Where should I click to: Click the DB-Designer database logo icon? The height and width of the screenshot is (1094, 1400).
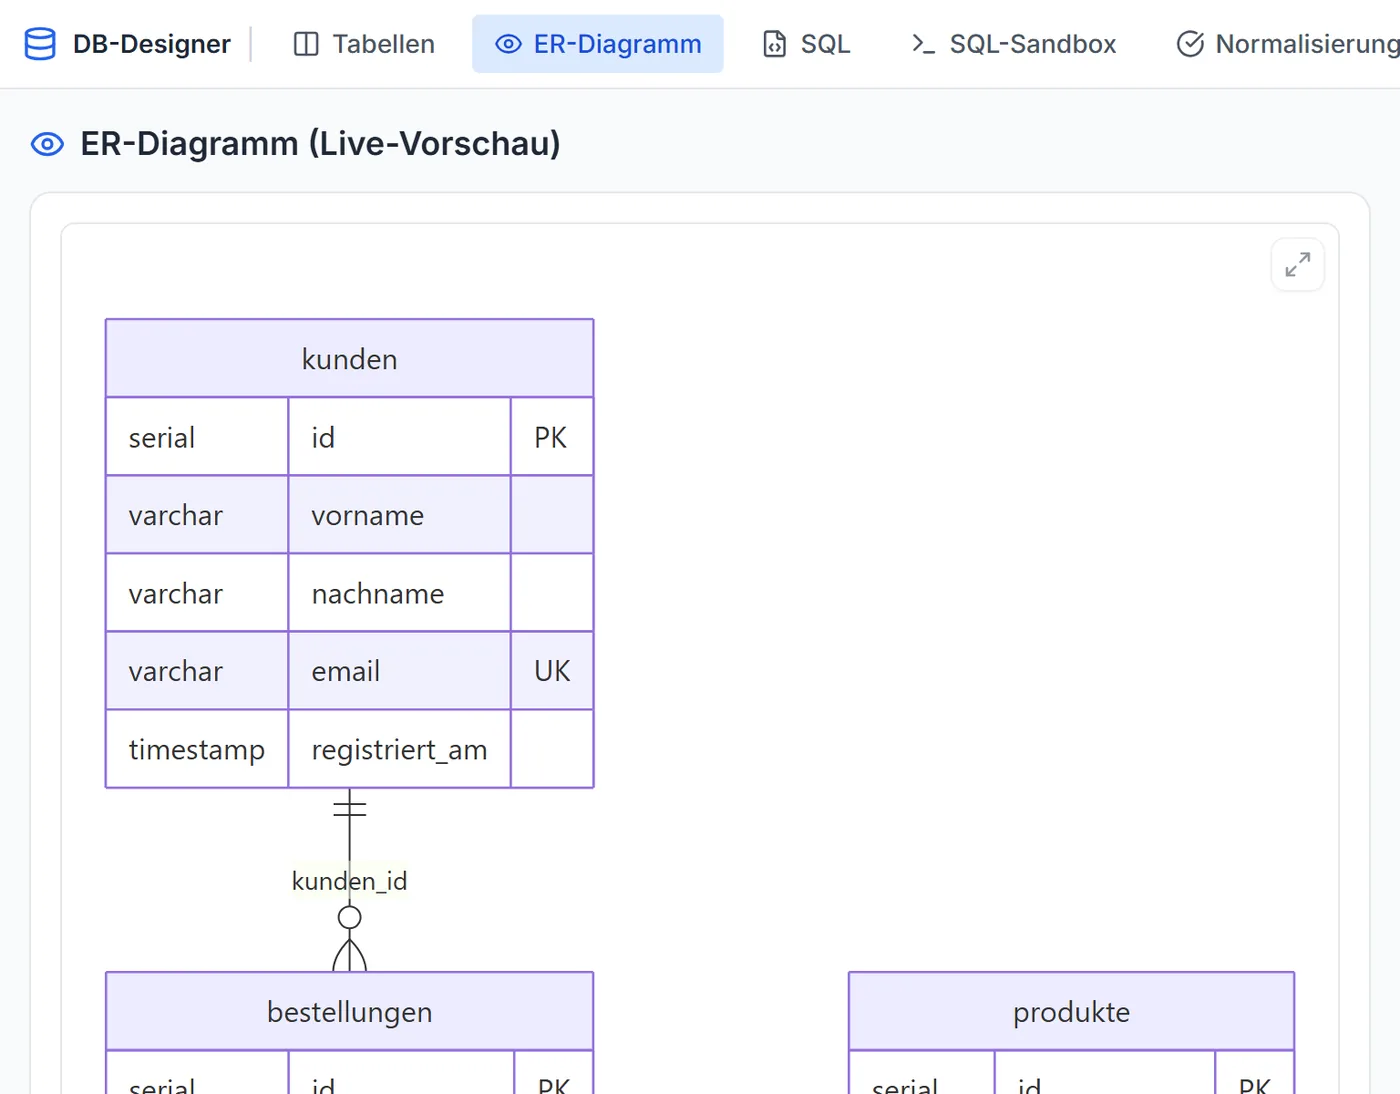40,44
